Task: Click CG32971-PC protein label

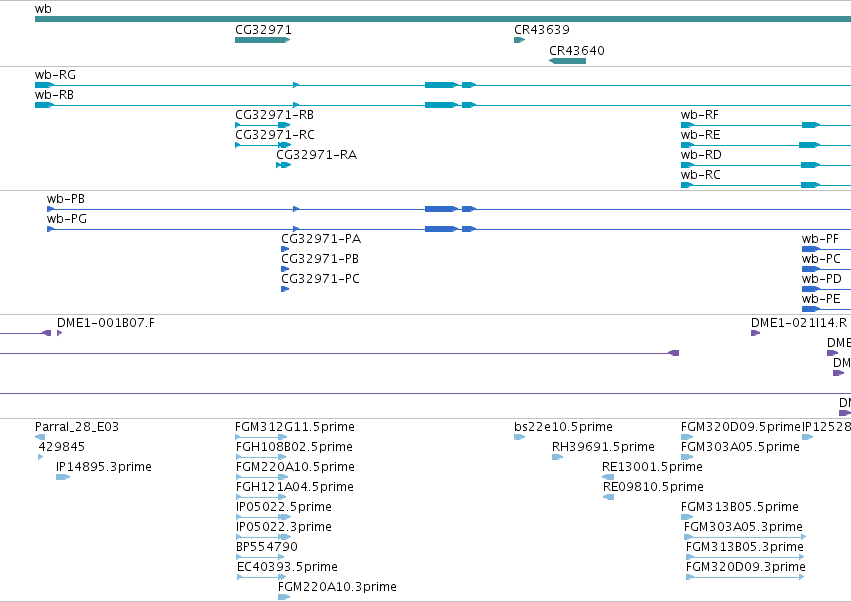Action: pos(320,280)
